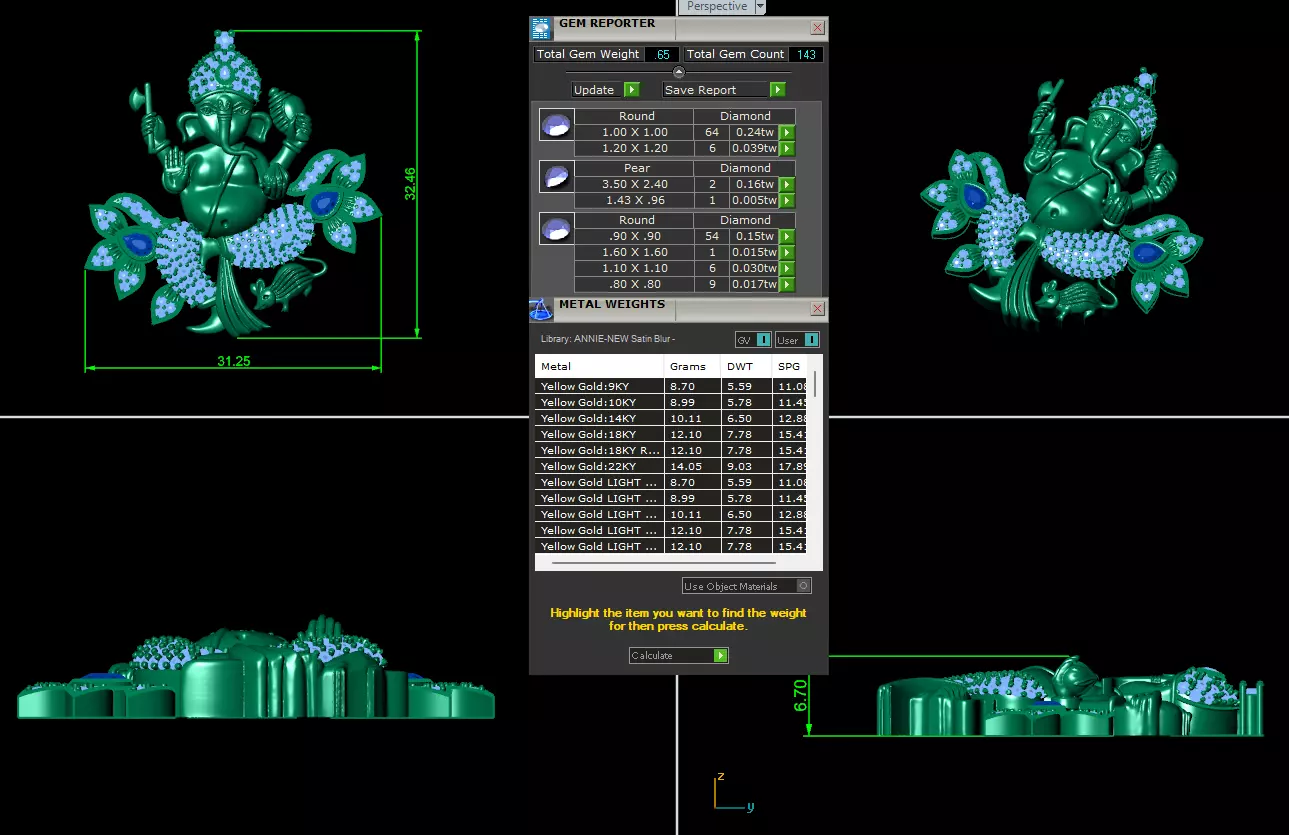Click the green arrow beside Calculate
Screen dimensions: 1289x835
(721, 656)
